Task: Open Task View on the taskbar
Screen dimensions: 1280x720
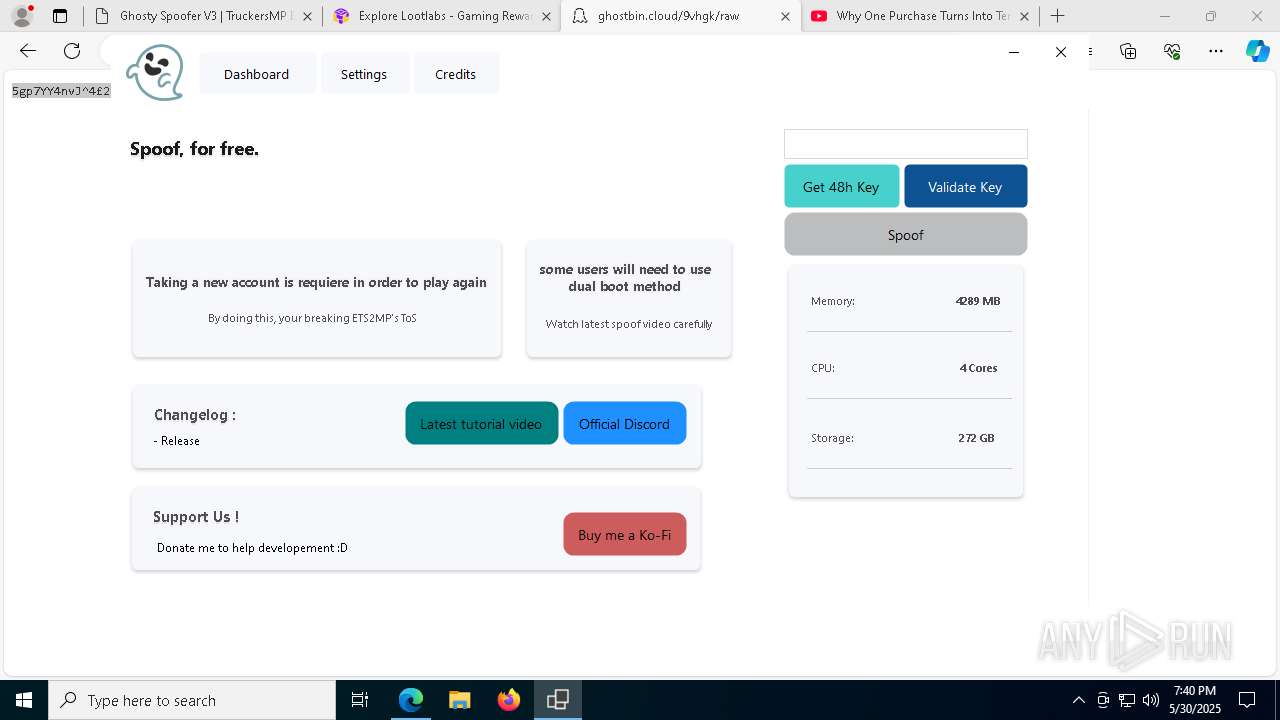Action: click(360, 700)
